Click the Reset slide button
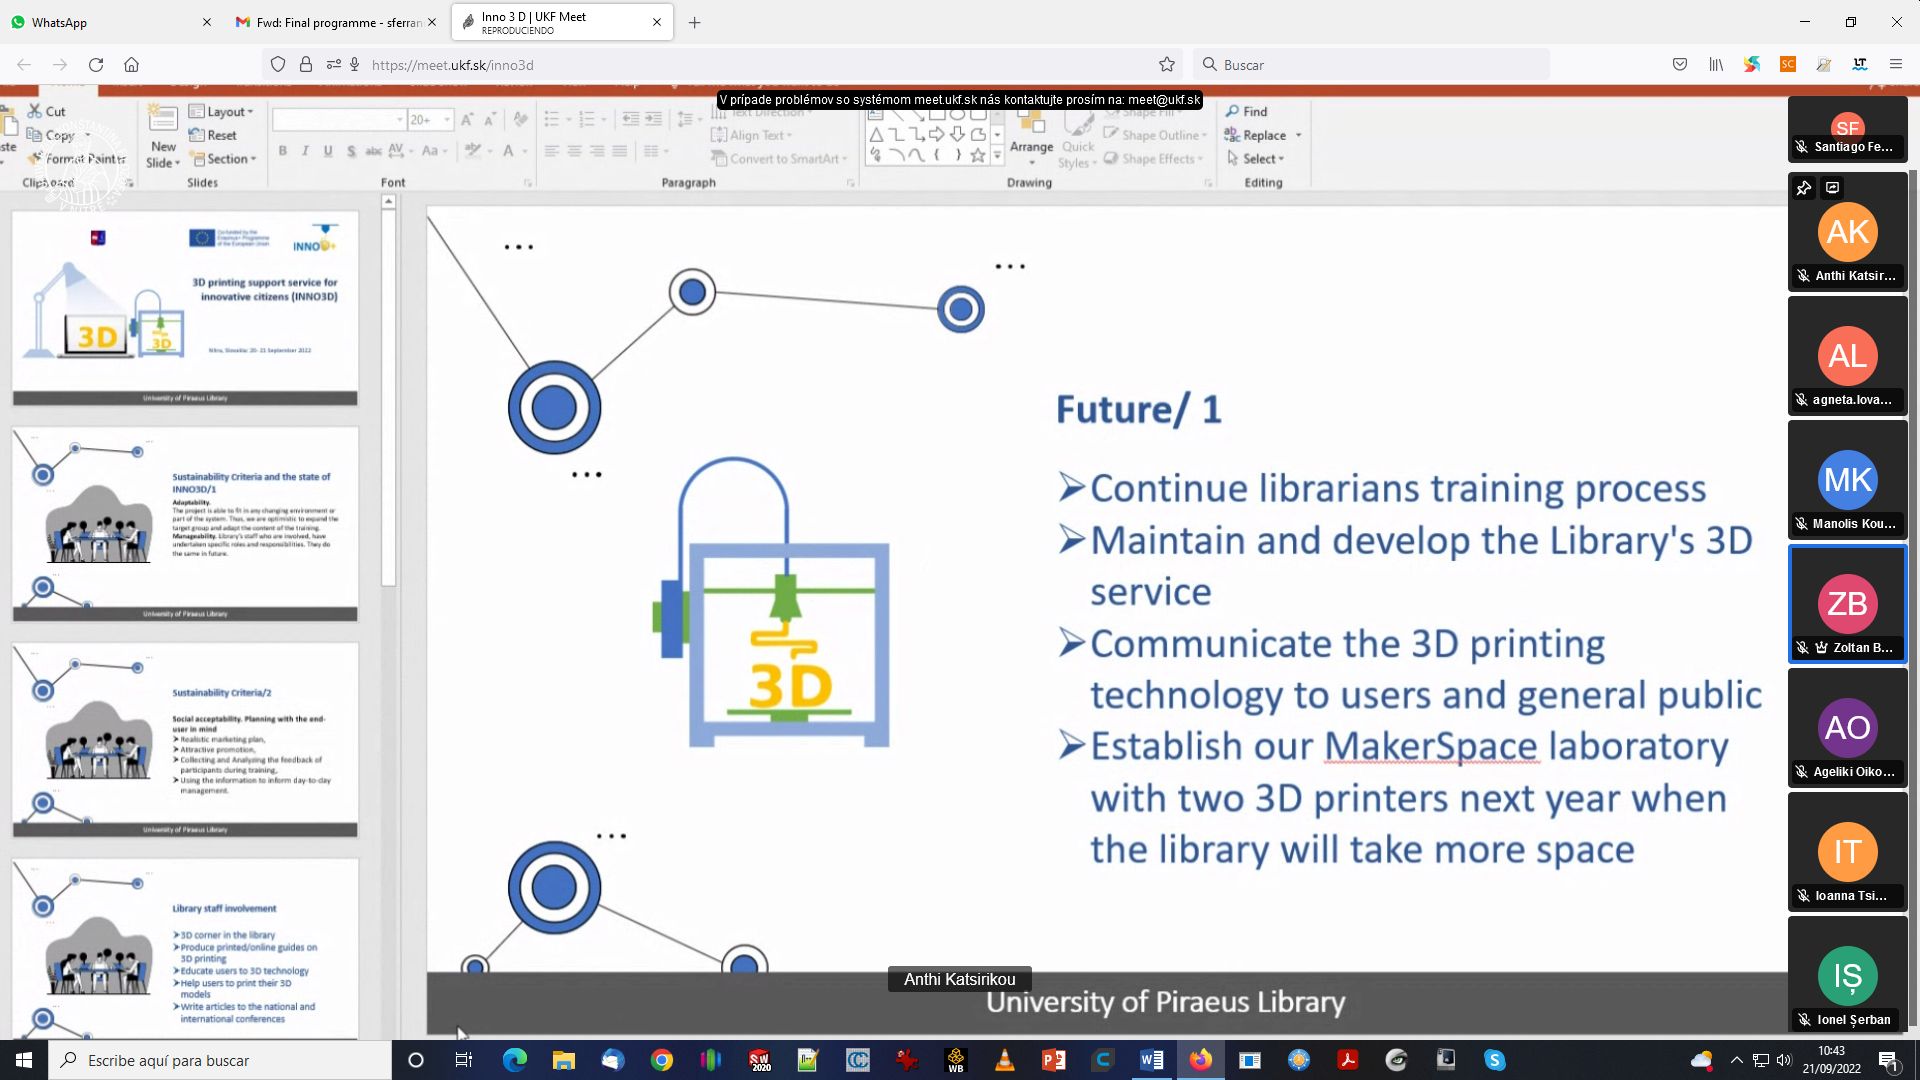1920x1080 pixels. [213, 135]
